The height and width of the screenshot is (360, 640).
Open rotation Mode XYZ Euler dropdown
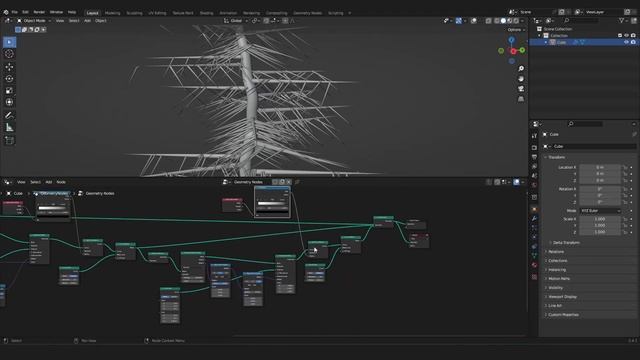[600, 211]
